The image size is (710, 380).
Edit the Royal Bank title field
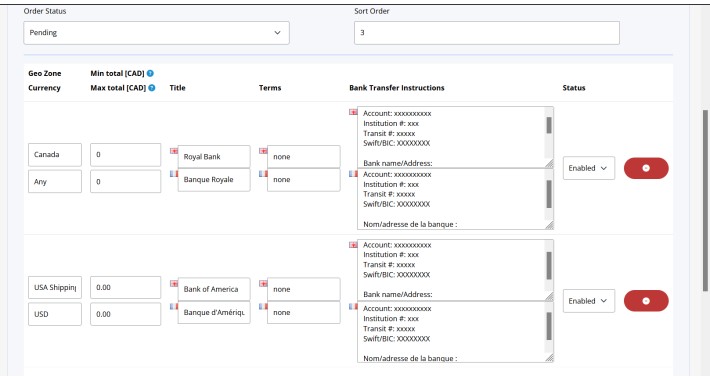coord(214,157)
